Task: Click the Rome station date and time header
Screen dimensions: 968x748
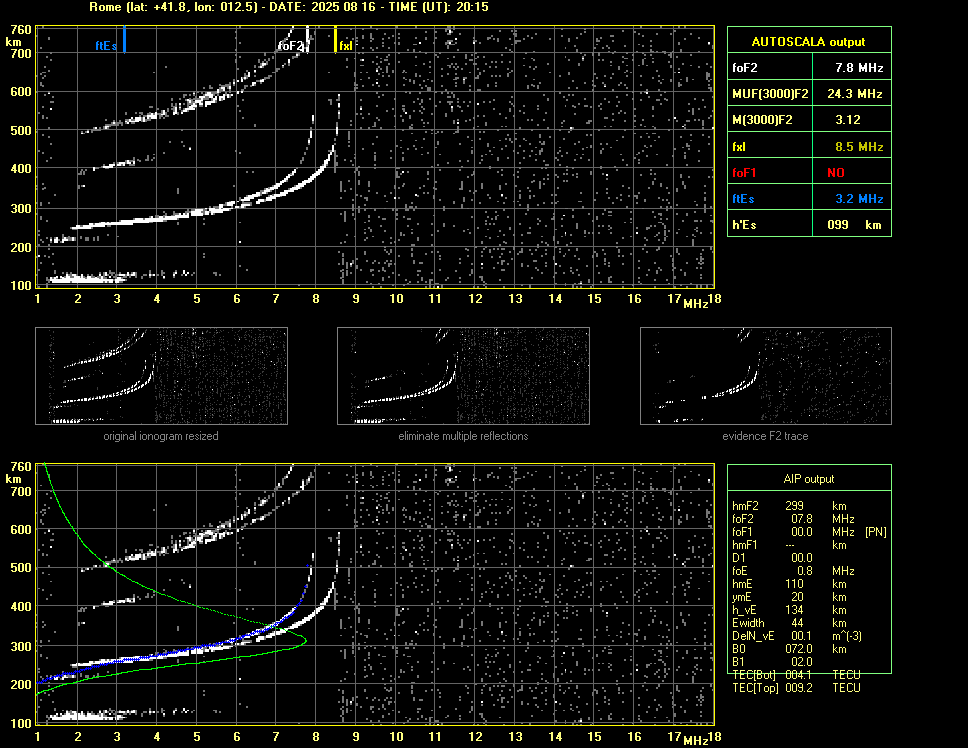Action: point(289,7)
